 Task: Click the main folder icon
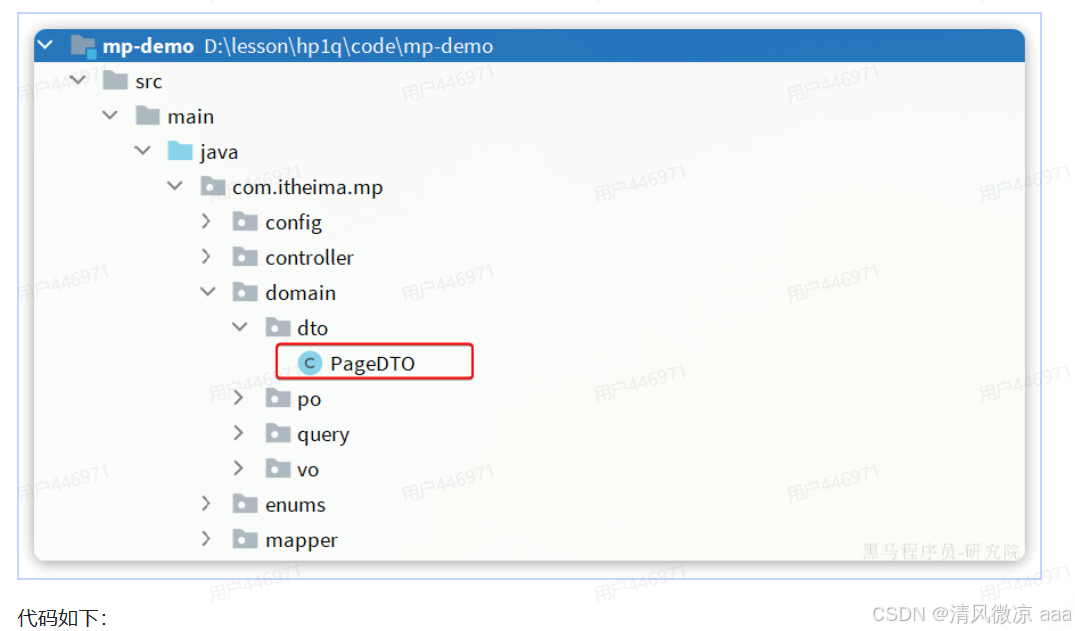tap(147, 116)
